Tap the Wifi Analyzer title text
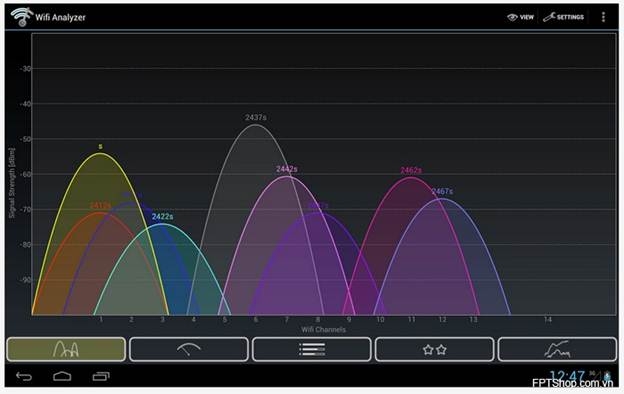The image size is (624, 394). tap(60, 17)
